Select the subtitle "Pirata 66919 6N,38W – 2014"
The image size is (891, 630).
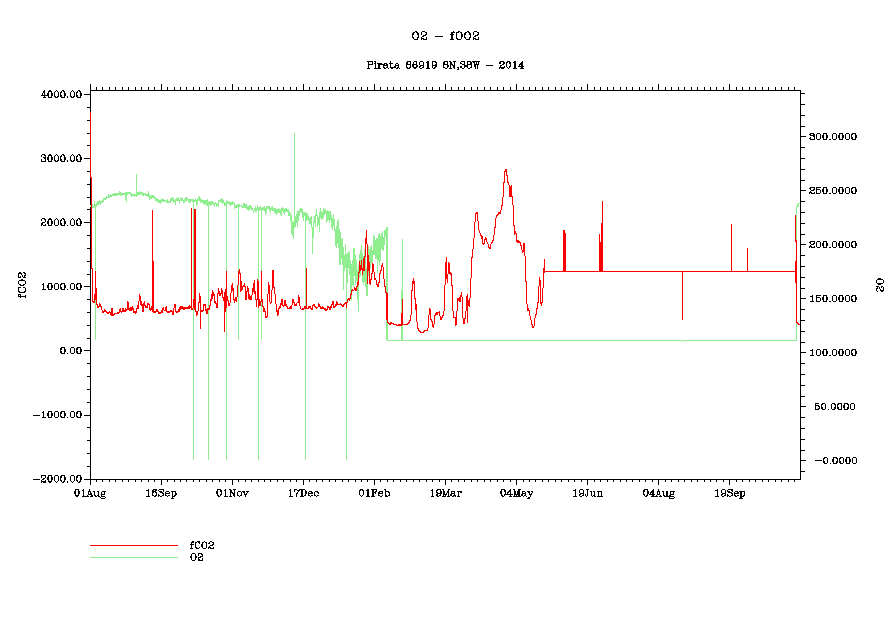point(445,65)
